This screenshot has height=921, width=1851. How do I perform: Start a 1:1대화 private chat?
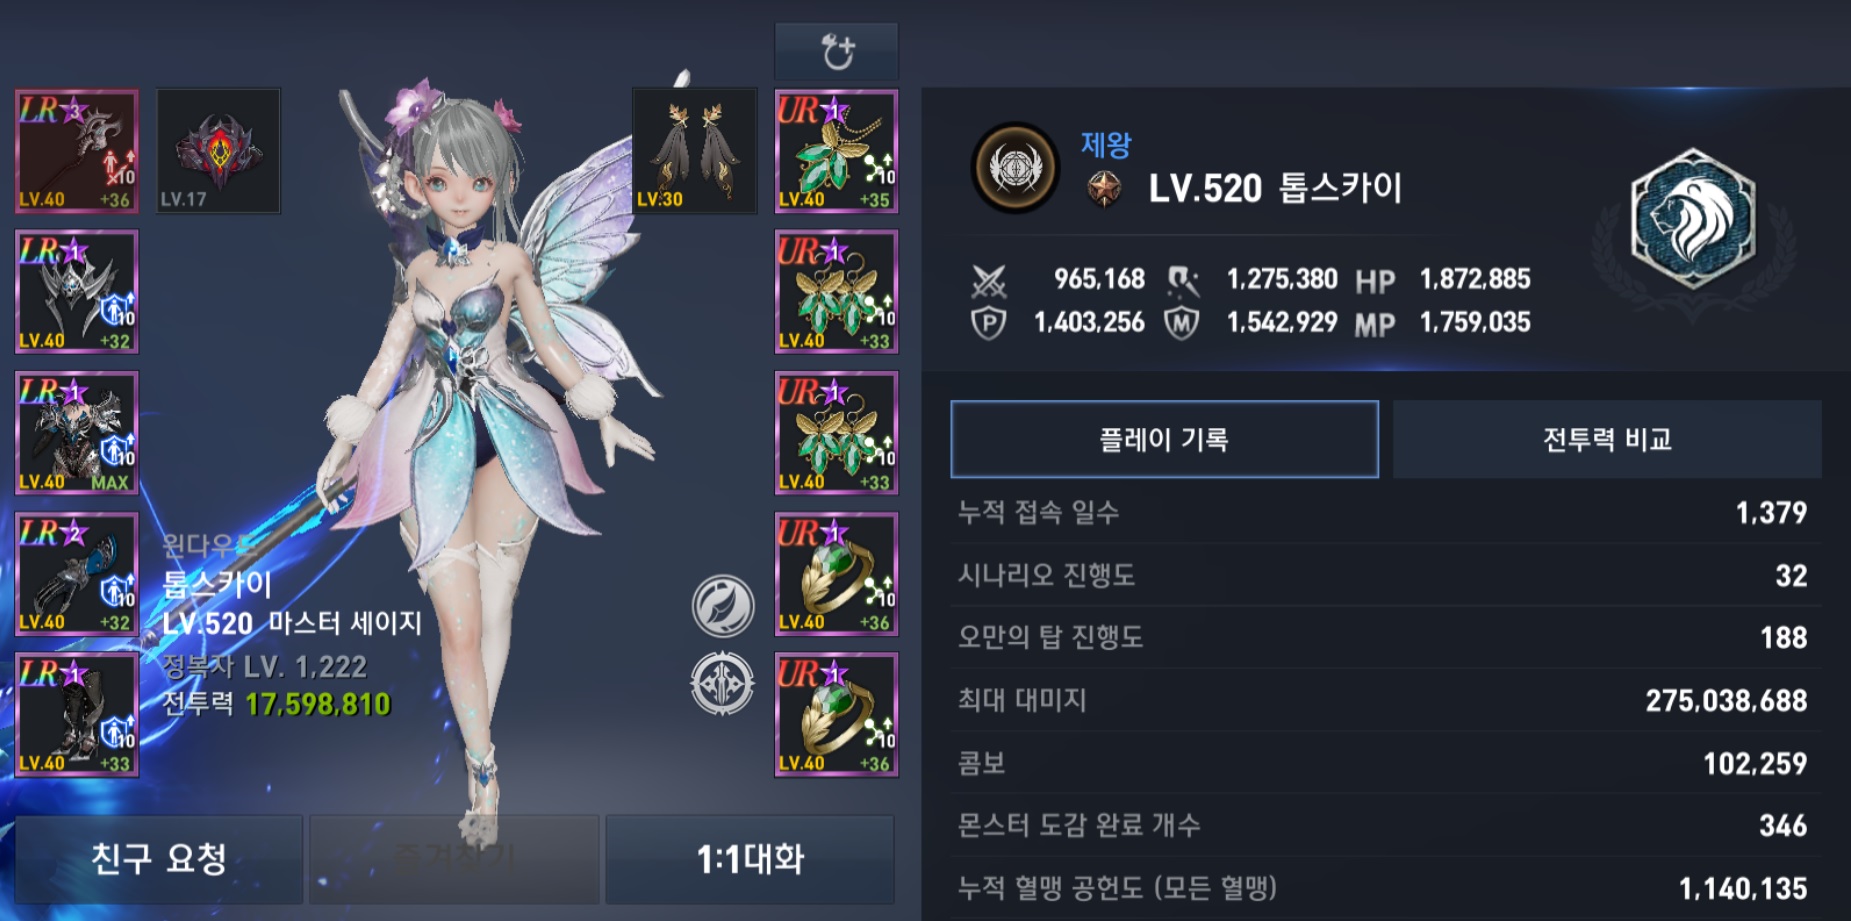click(750, 859)
